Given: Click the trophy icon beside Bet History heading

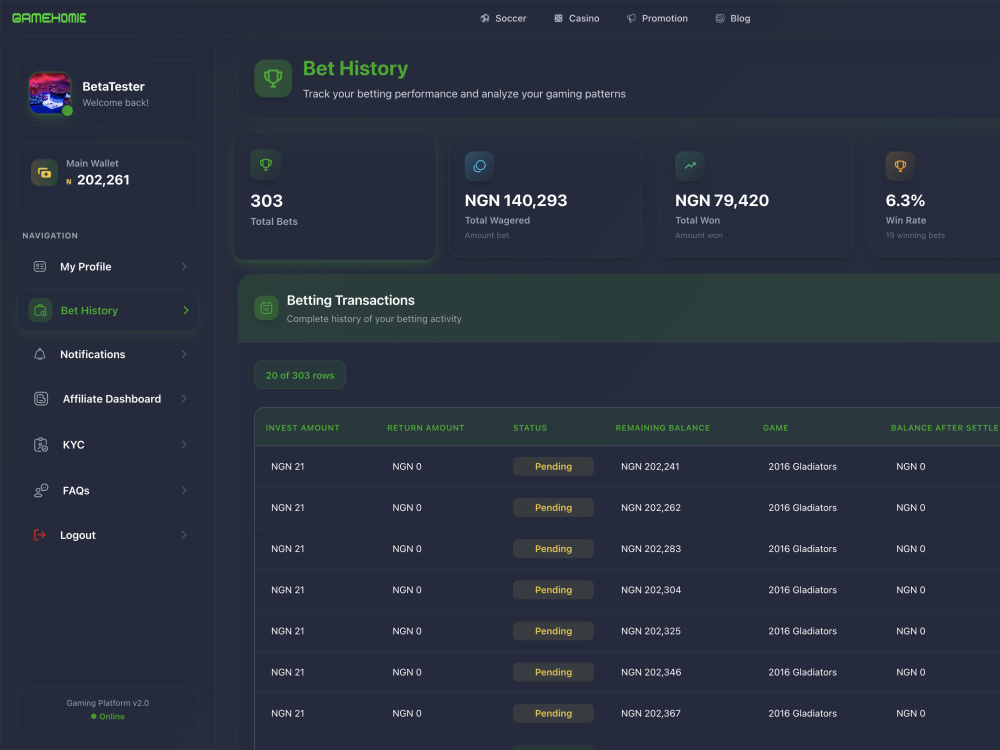Looking at the screenshot, I should point(273,78).
